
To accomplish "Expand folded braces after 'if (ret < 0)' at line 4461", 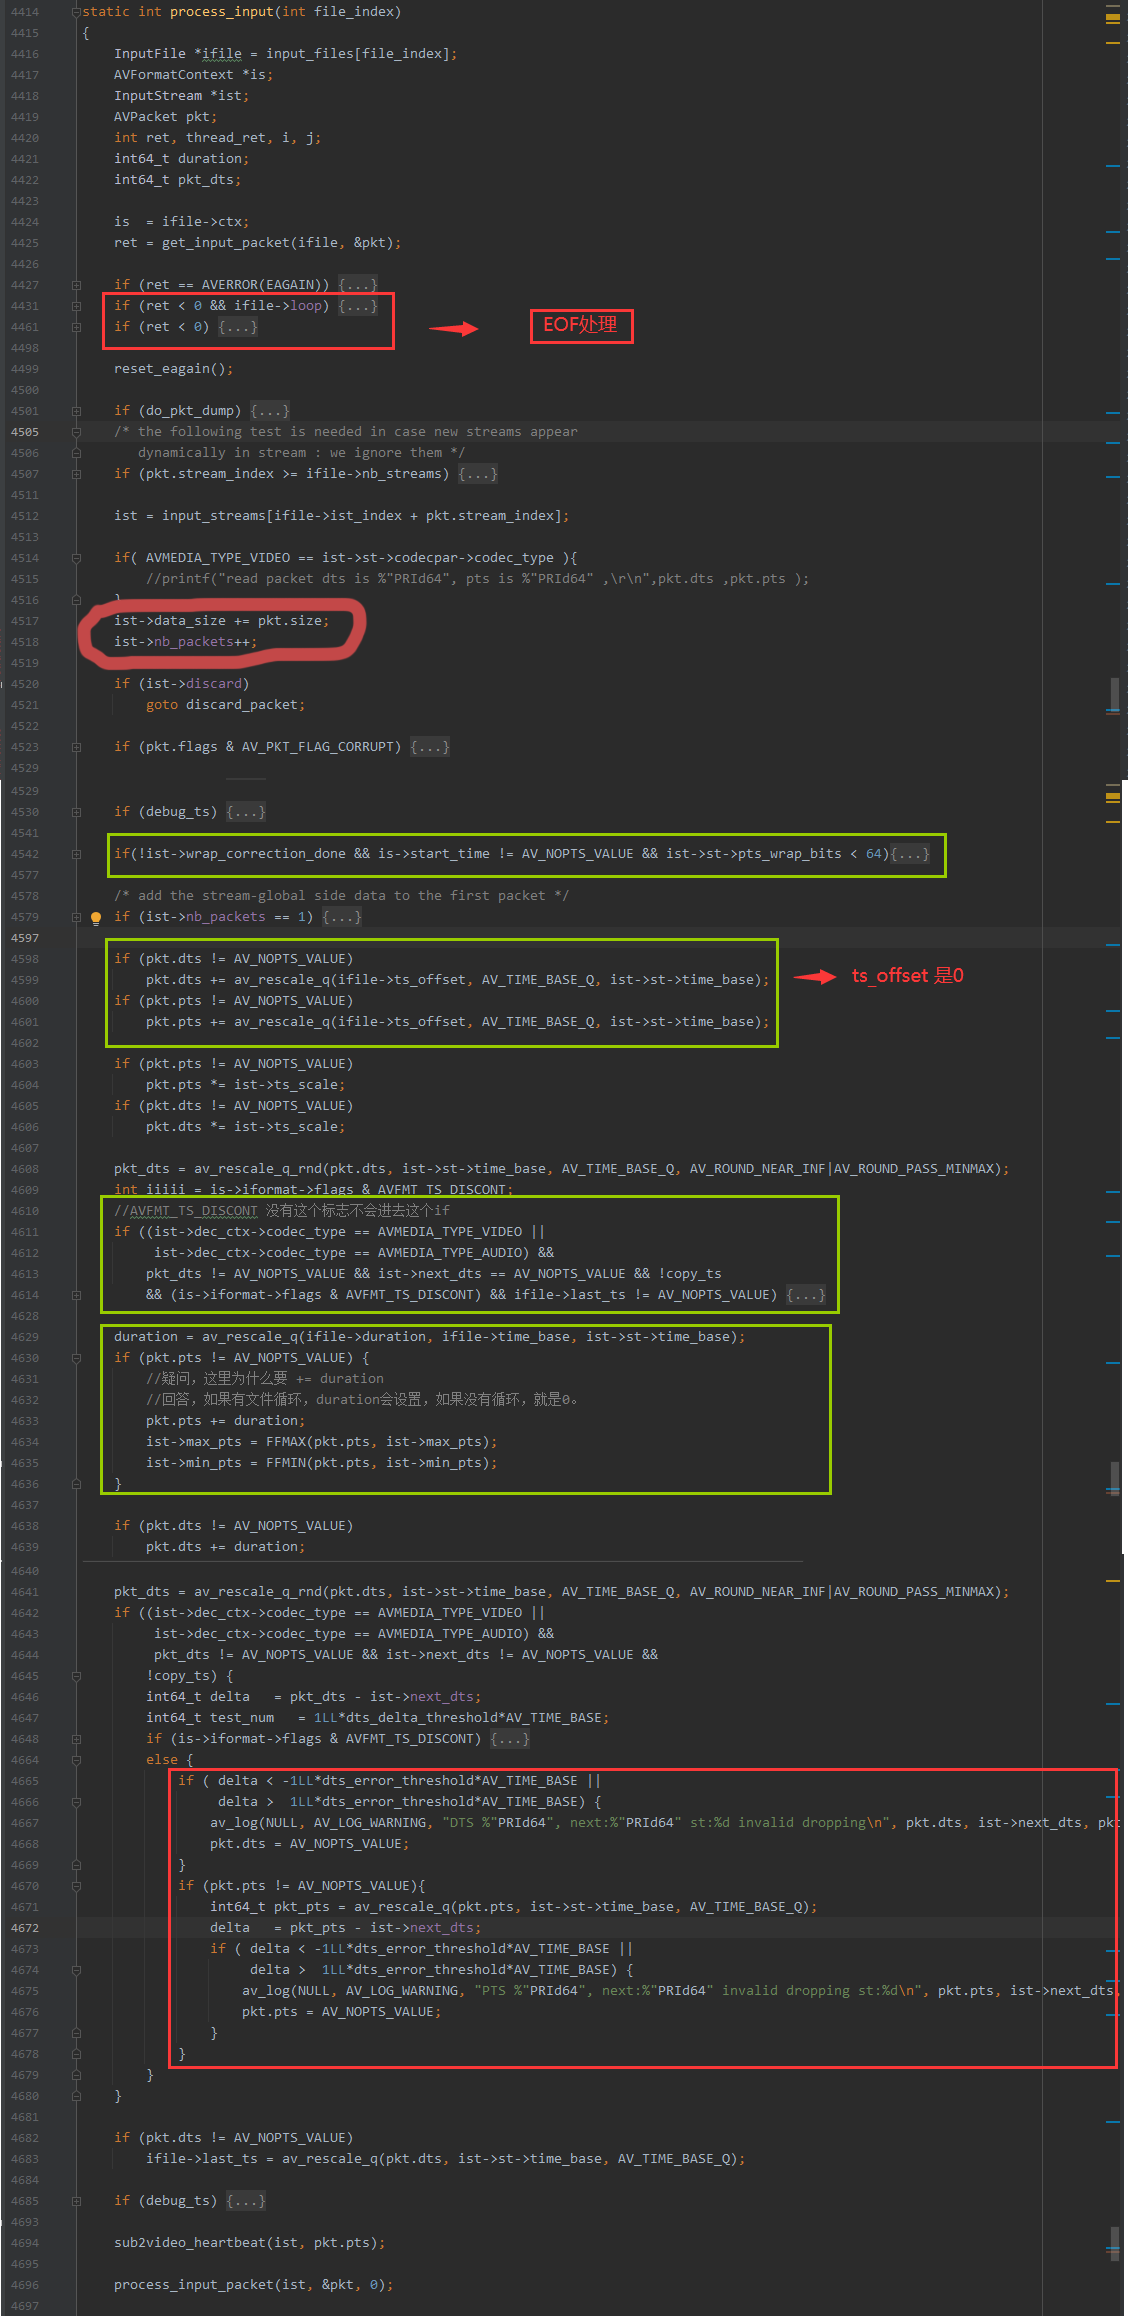I will tap(238, 327).
